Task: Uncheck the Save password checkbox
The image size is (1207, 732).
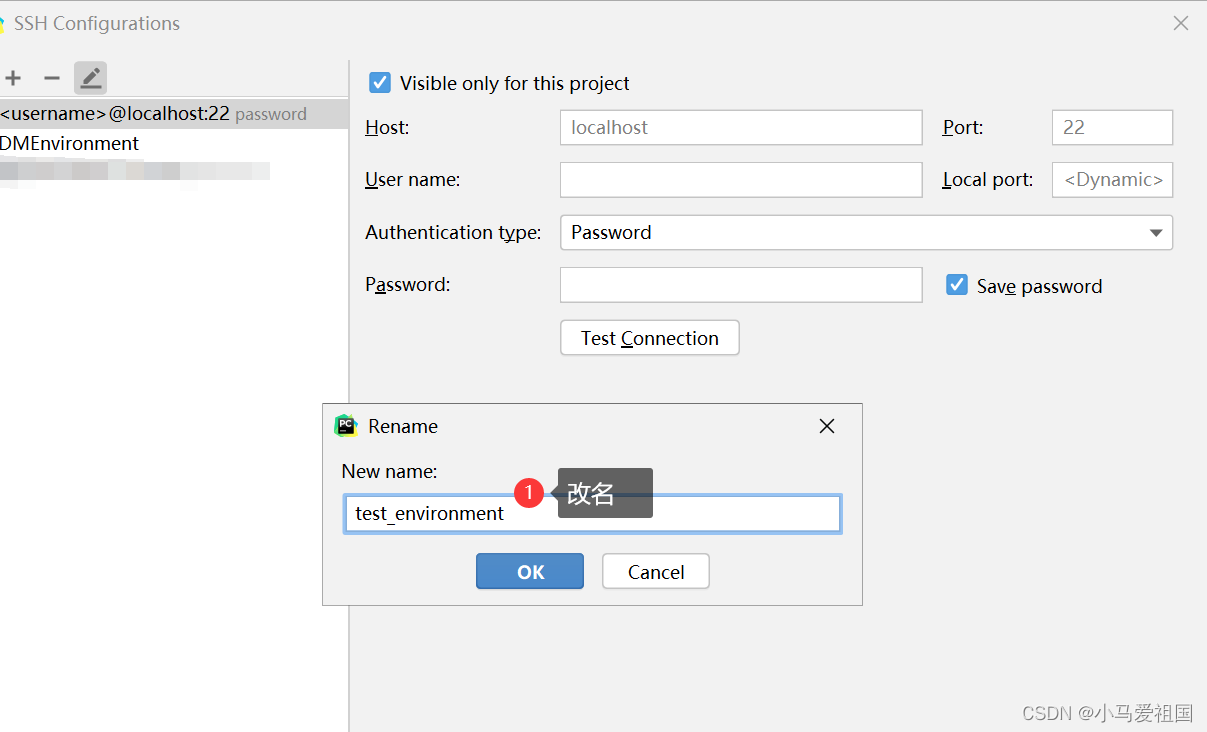Action: coord(957,285)
